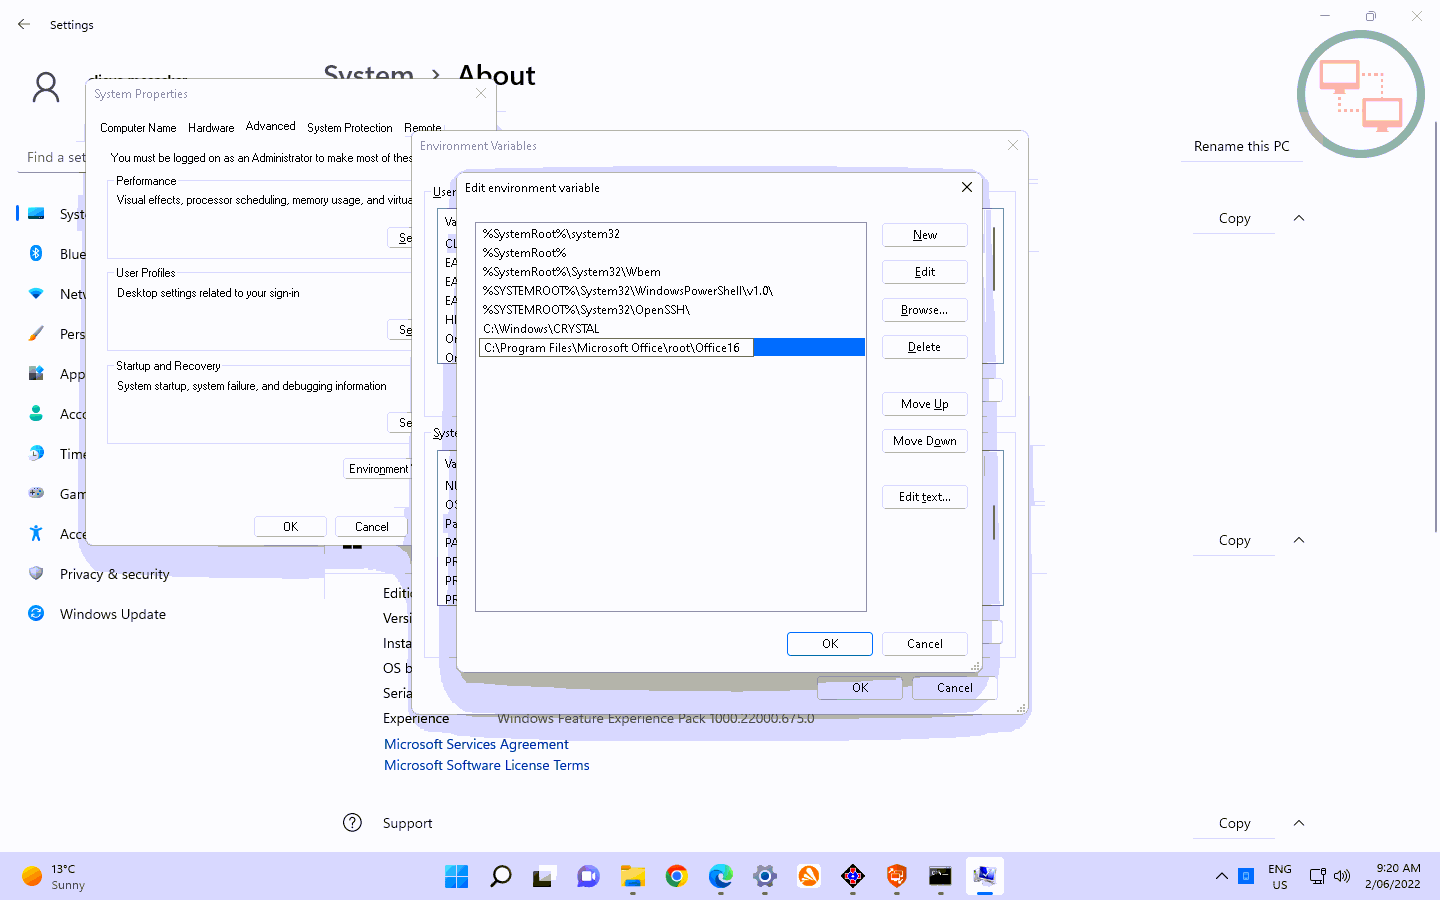
Task: Open the clock showing 9:20 AM
Action: tap(1392, 876)
